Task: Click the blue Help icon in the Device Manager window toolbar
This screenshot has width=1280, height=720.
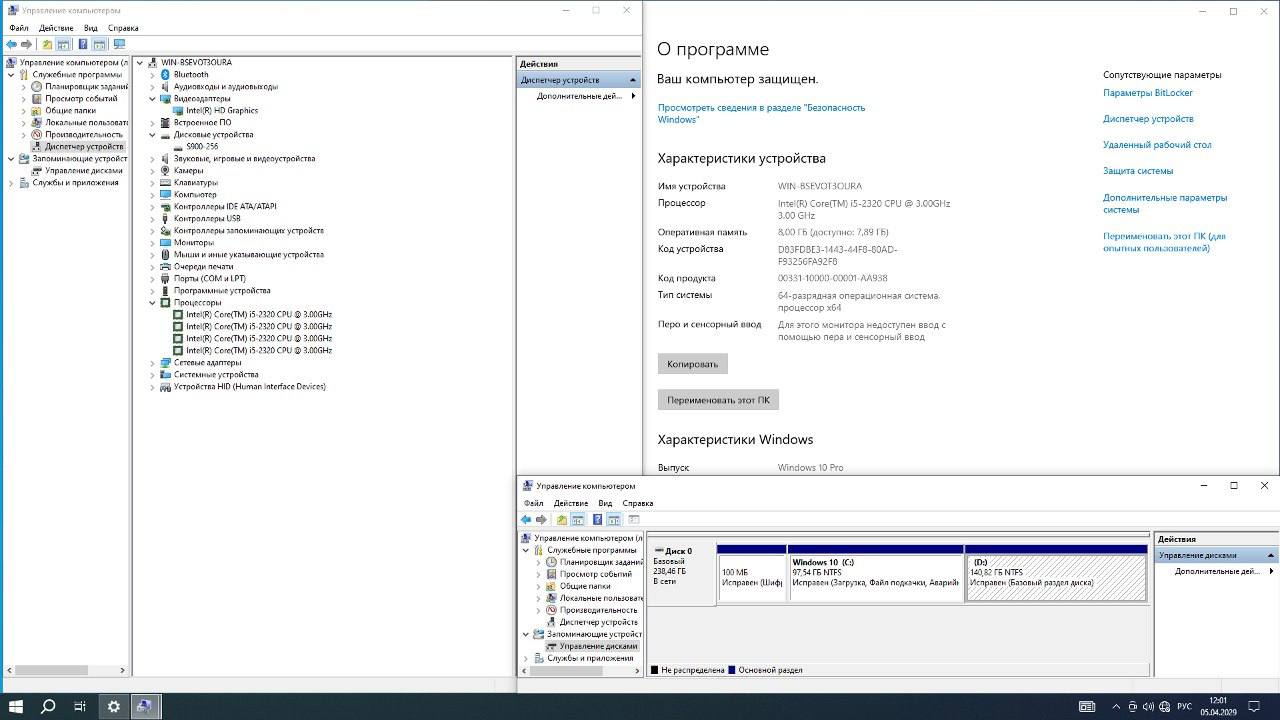Action: point(82,44)
